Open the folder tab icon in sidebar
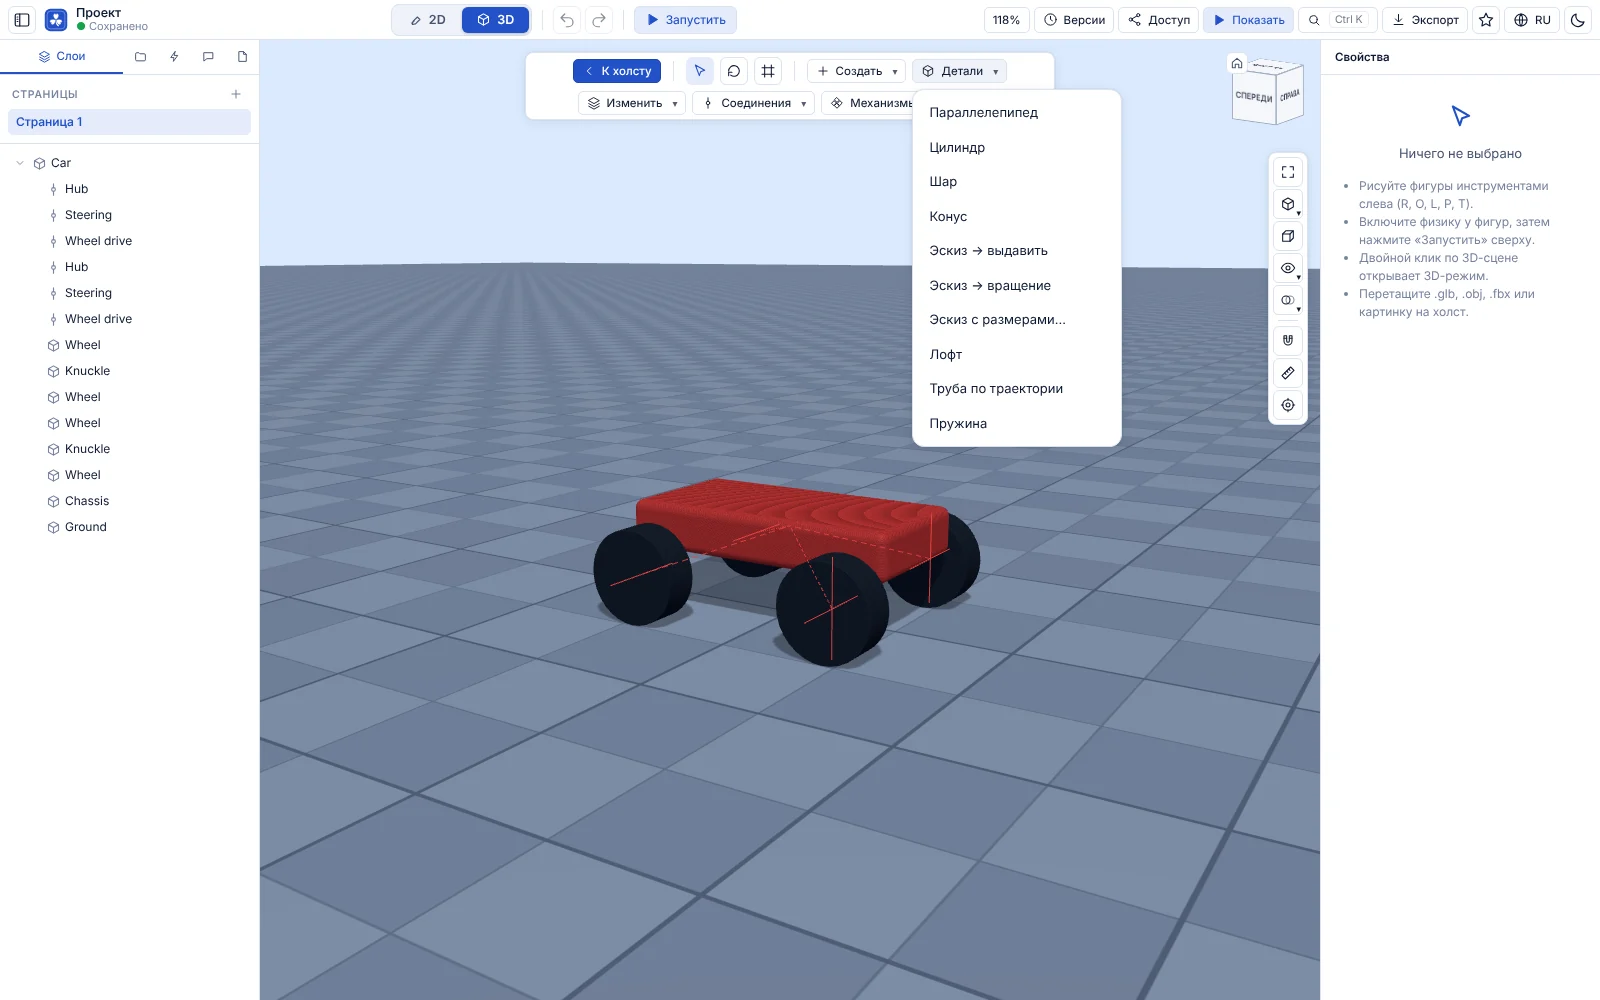1600x1000 pixels. click(x=140, y=57)
